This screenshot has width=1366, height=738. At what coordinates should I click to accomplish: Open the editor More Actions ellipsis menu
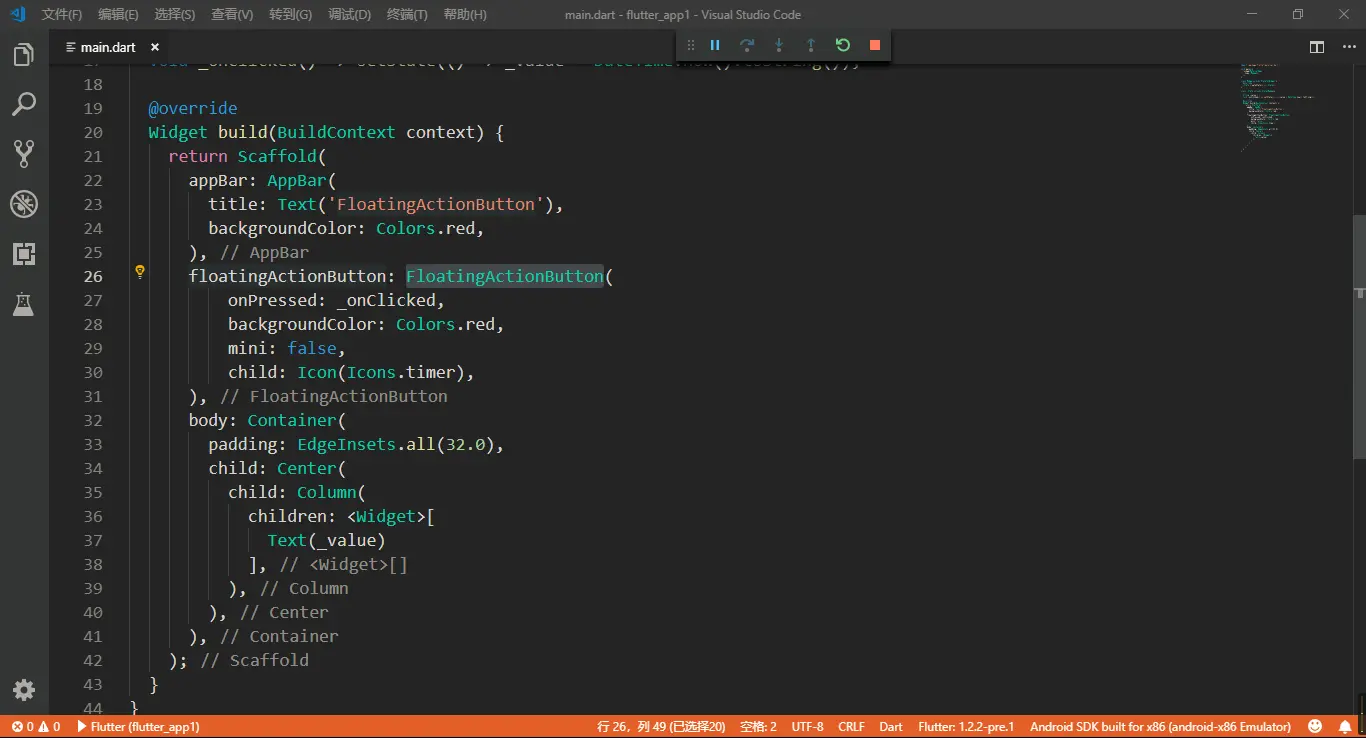coord(1347,47)
